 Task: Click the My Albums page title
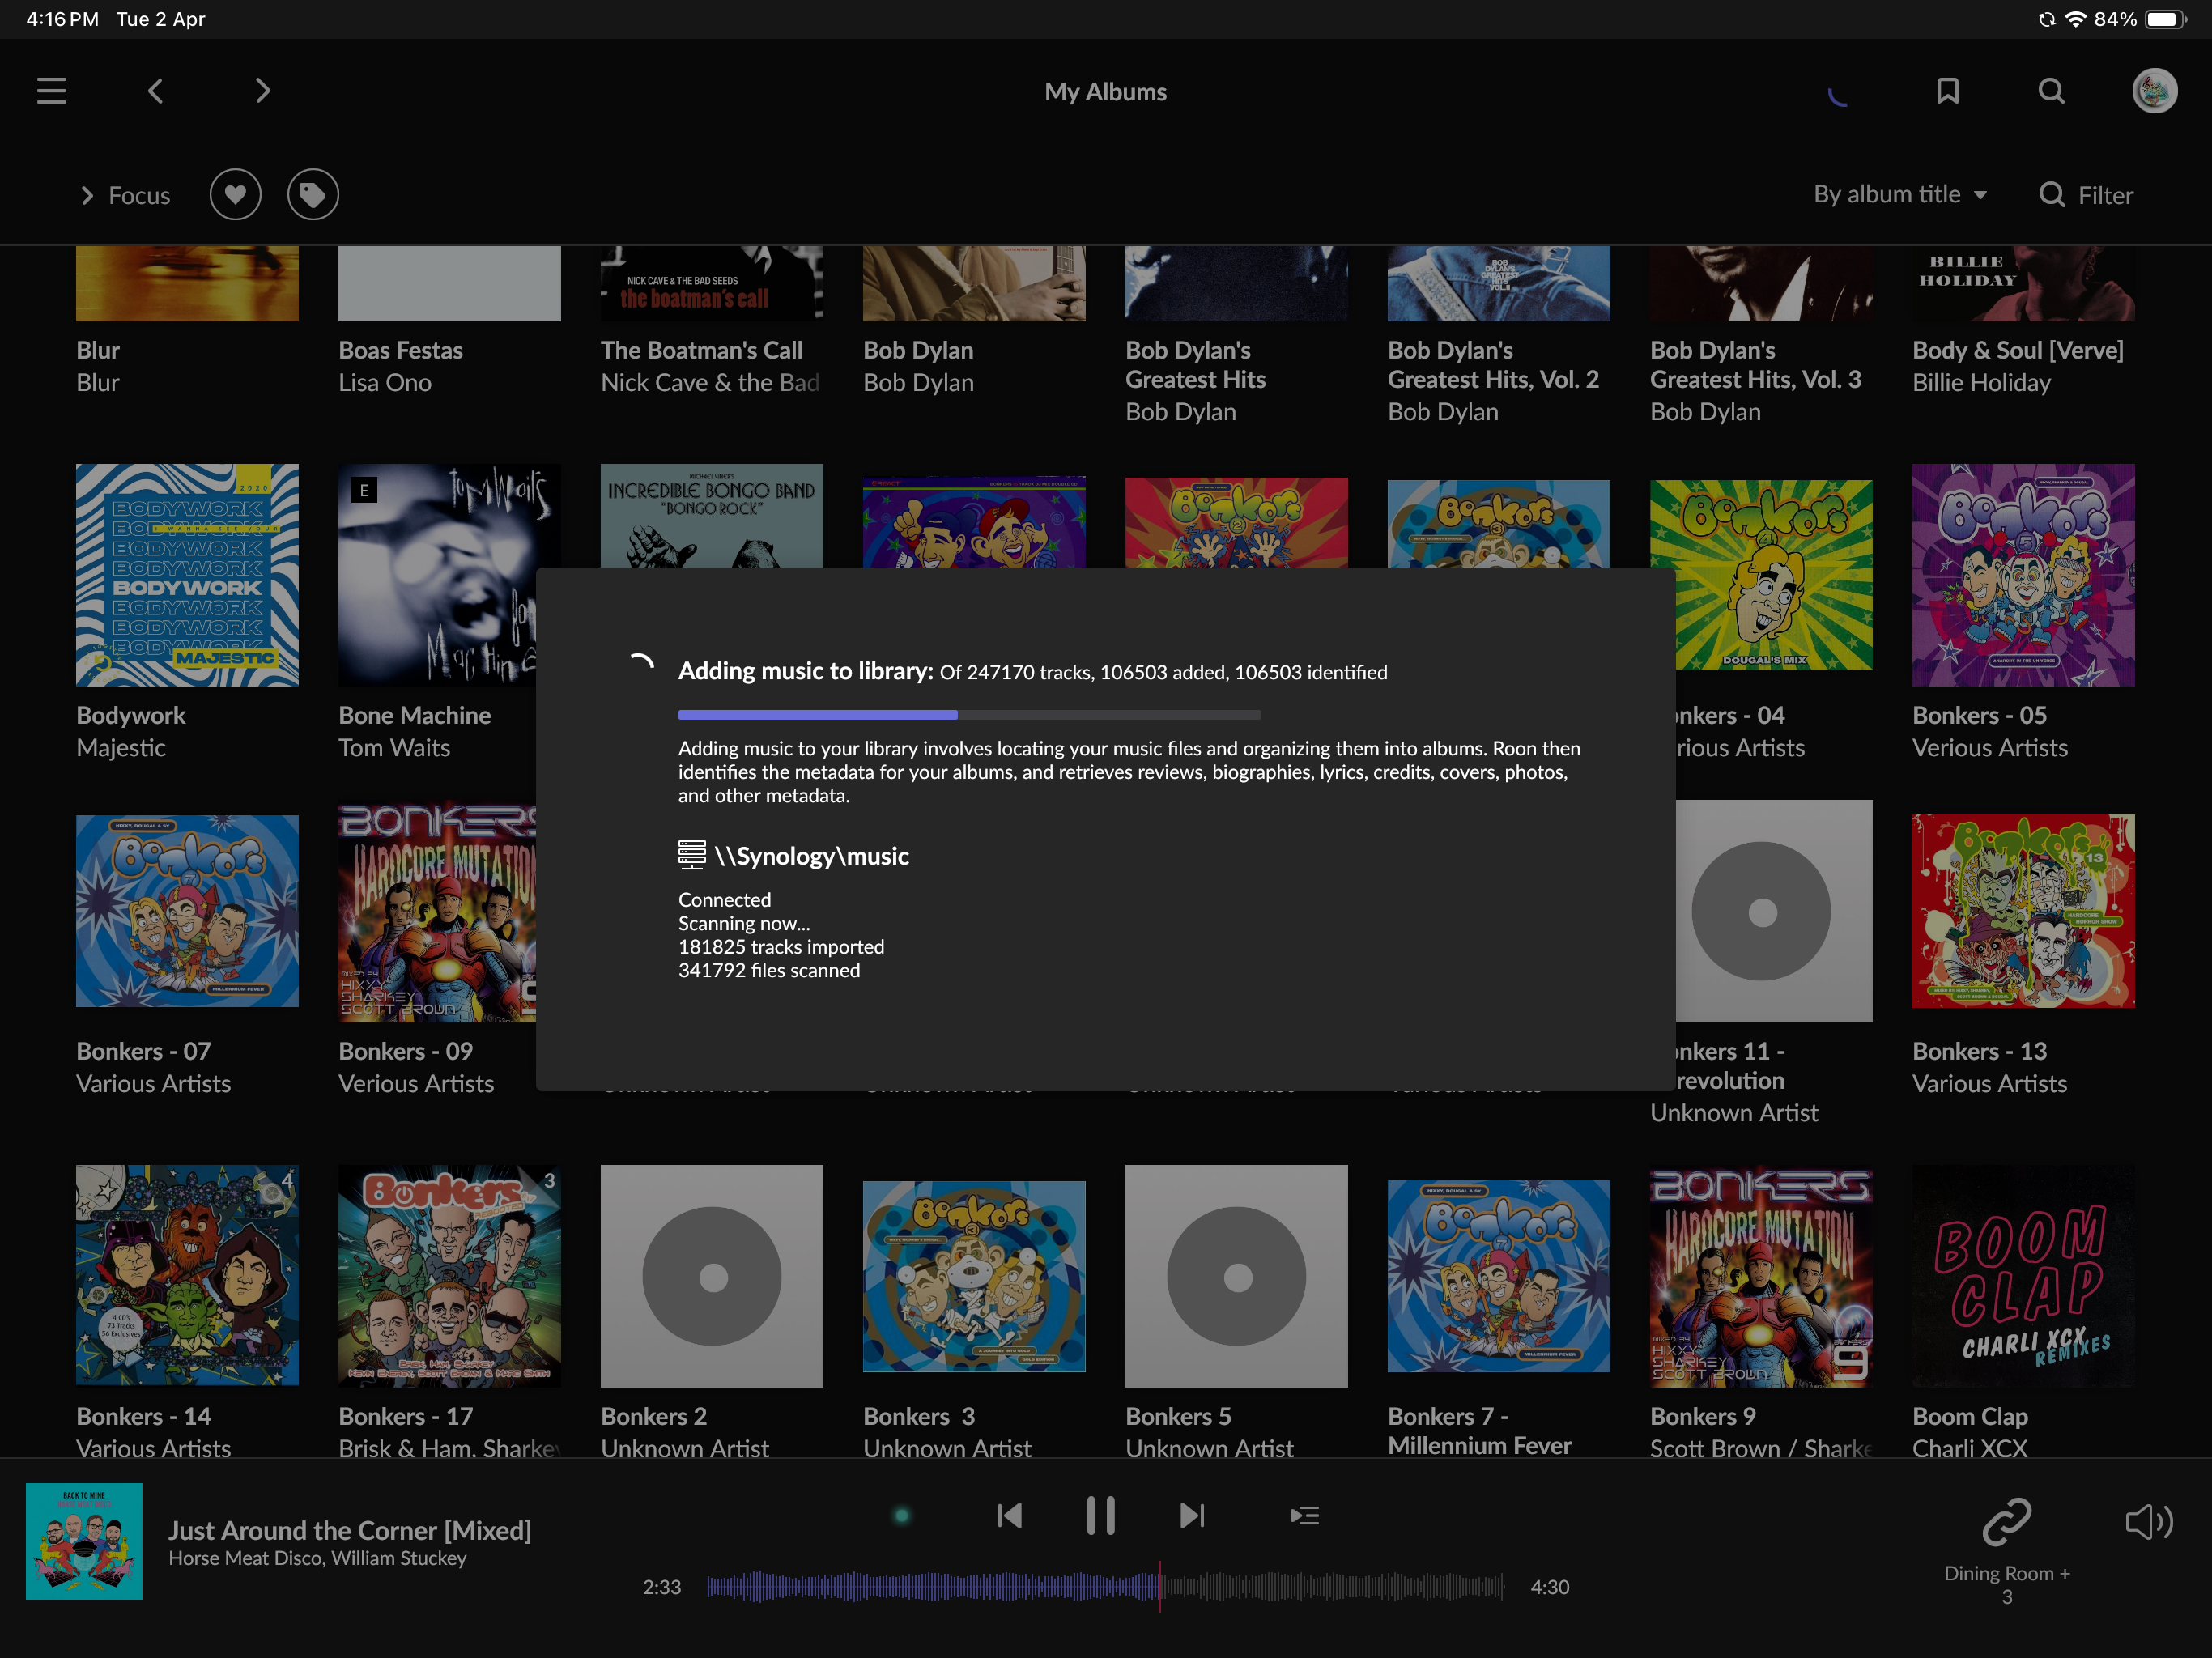click(1105, 92)
